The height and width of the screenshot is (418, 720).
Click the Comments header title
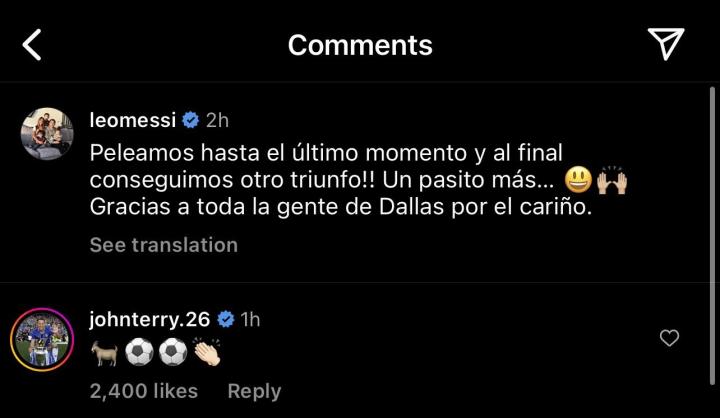(x=360, y=45)
